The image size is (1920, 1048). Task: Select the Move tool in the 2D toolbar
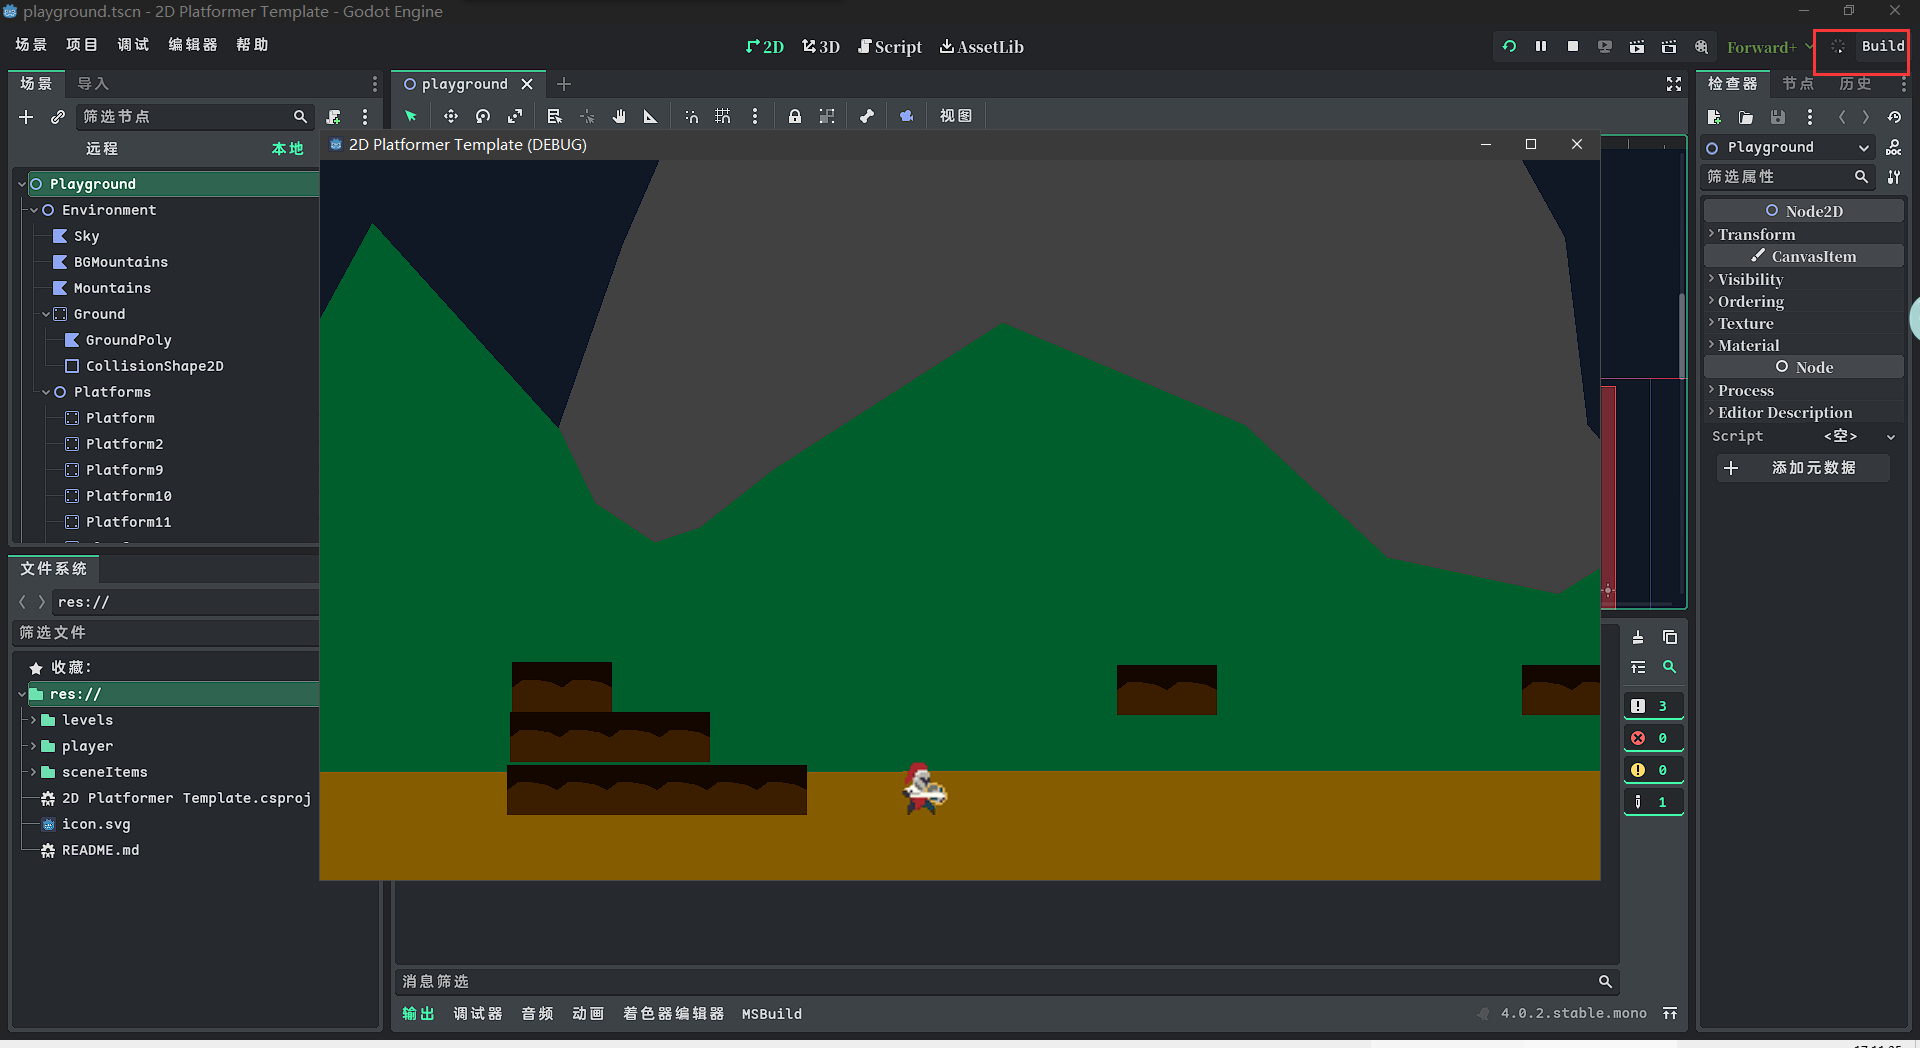coord(450,115)
